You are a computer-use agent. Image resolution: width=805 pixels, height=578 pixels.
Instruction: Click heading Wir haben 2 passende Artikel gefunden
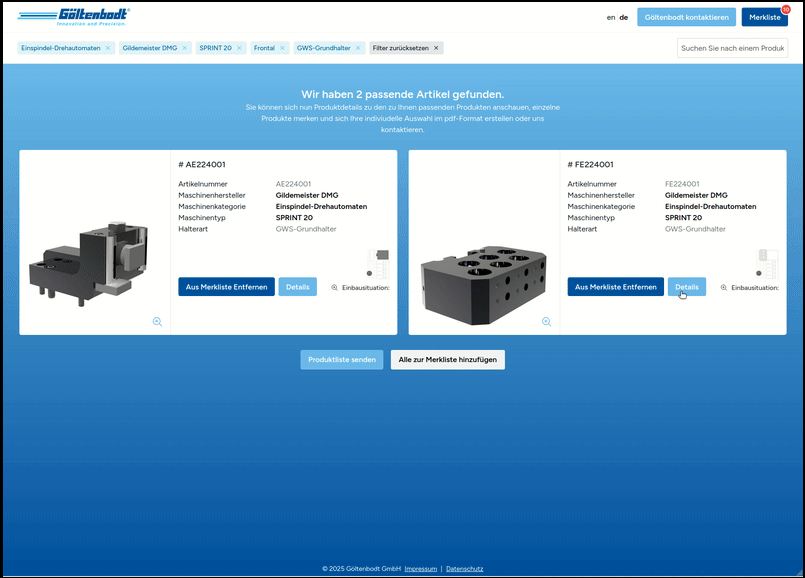coord(402,94)
